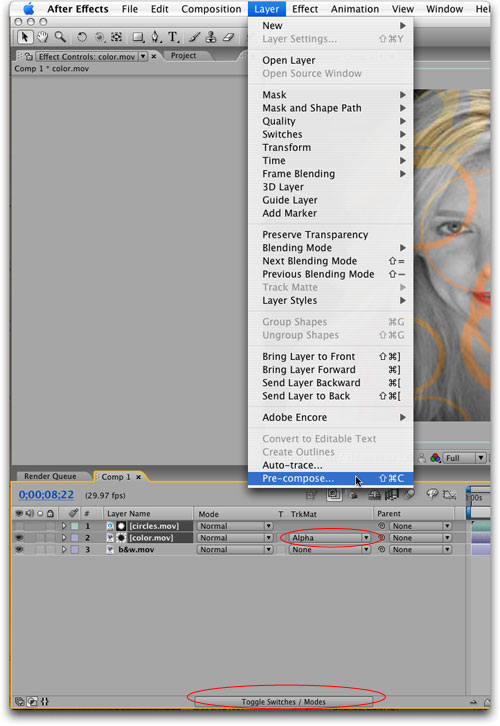This screenshot has width=500, height=726.
Task: Hide the b&w.mov layer eye
Action: [x=19, y=550]
